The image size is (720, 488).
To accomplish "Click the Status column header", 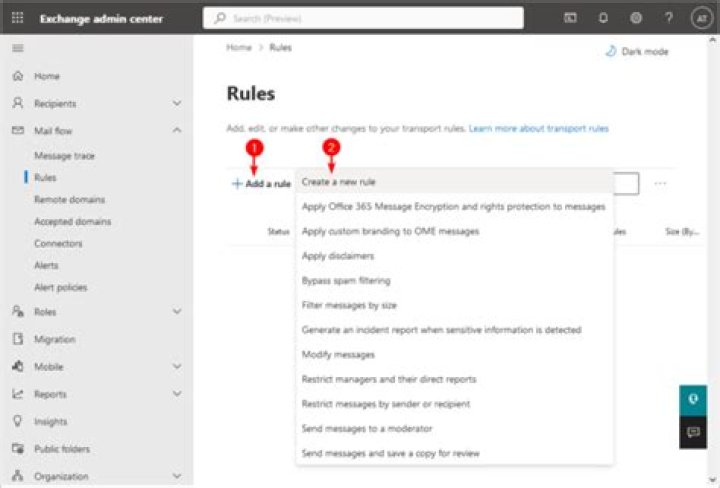I will 278,232.
